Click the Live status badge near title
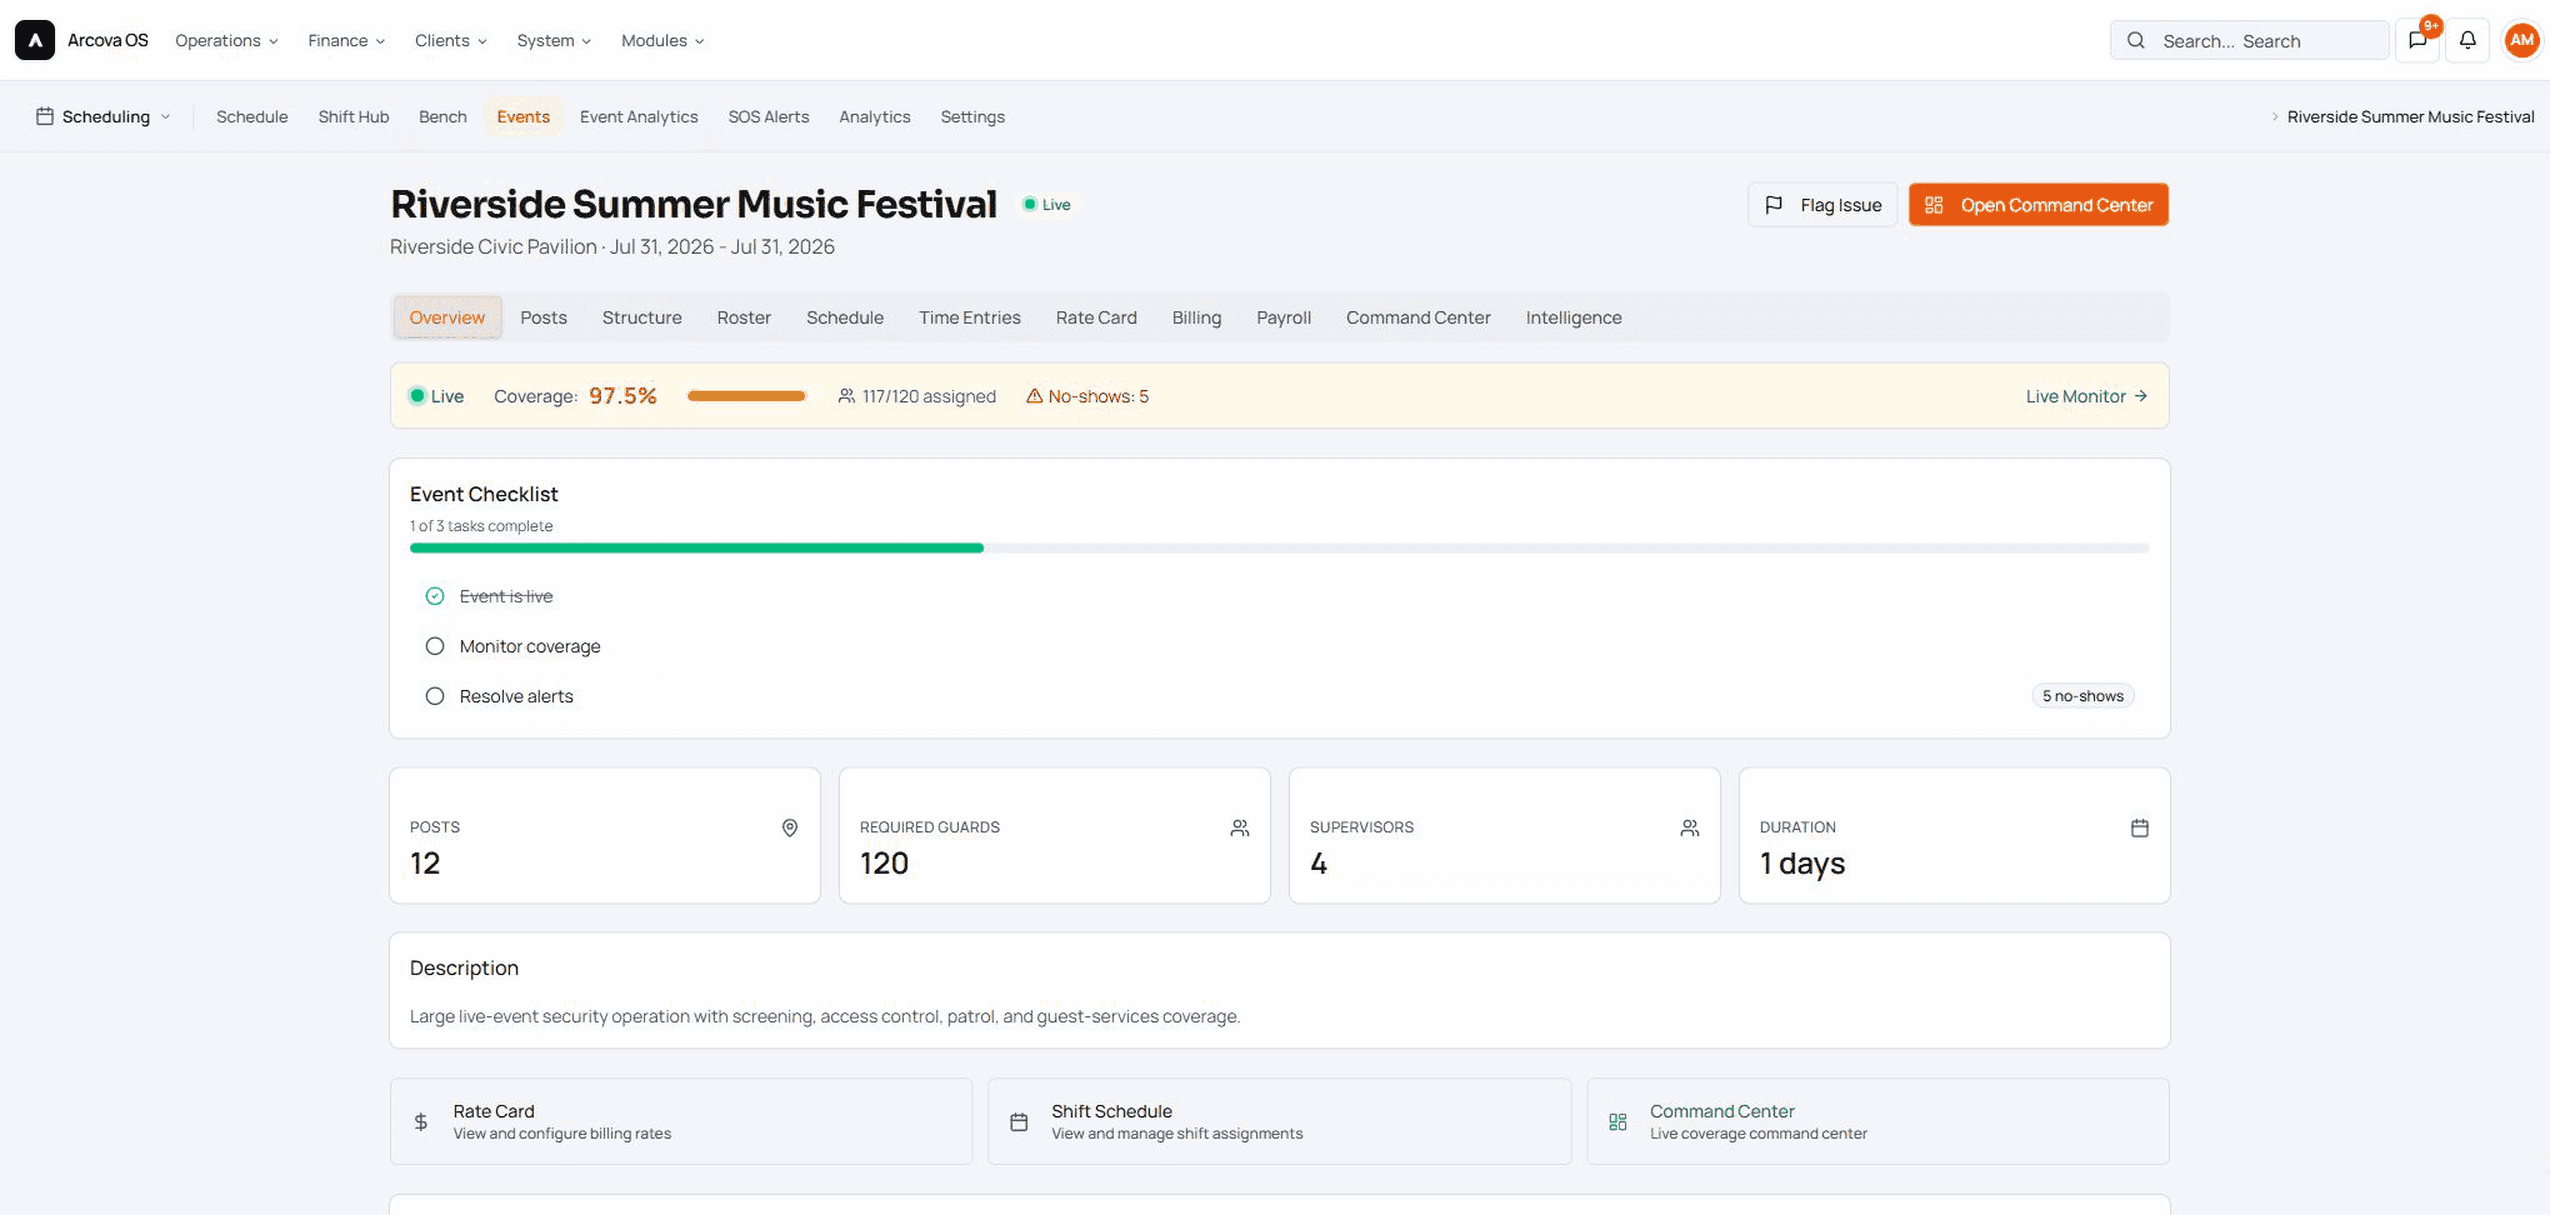 tap(1046, 204)
